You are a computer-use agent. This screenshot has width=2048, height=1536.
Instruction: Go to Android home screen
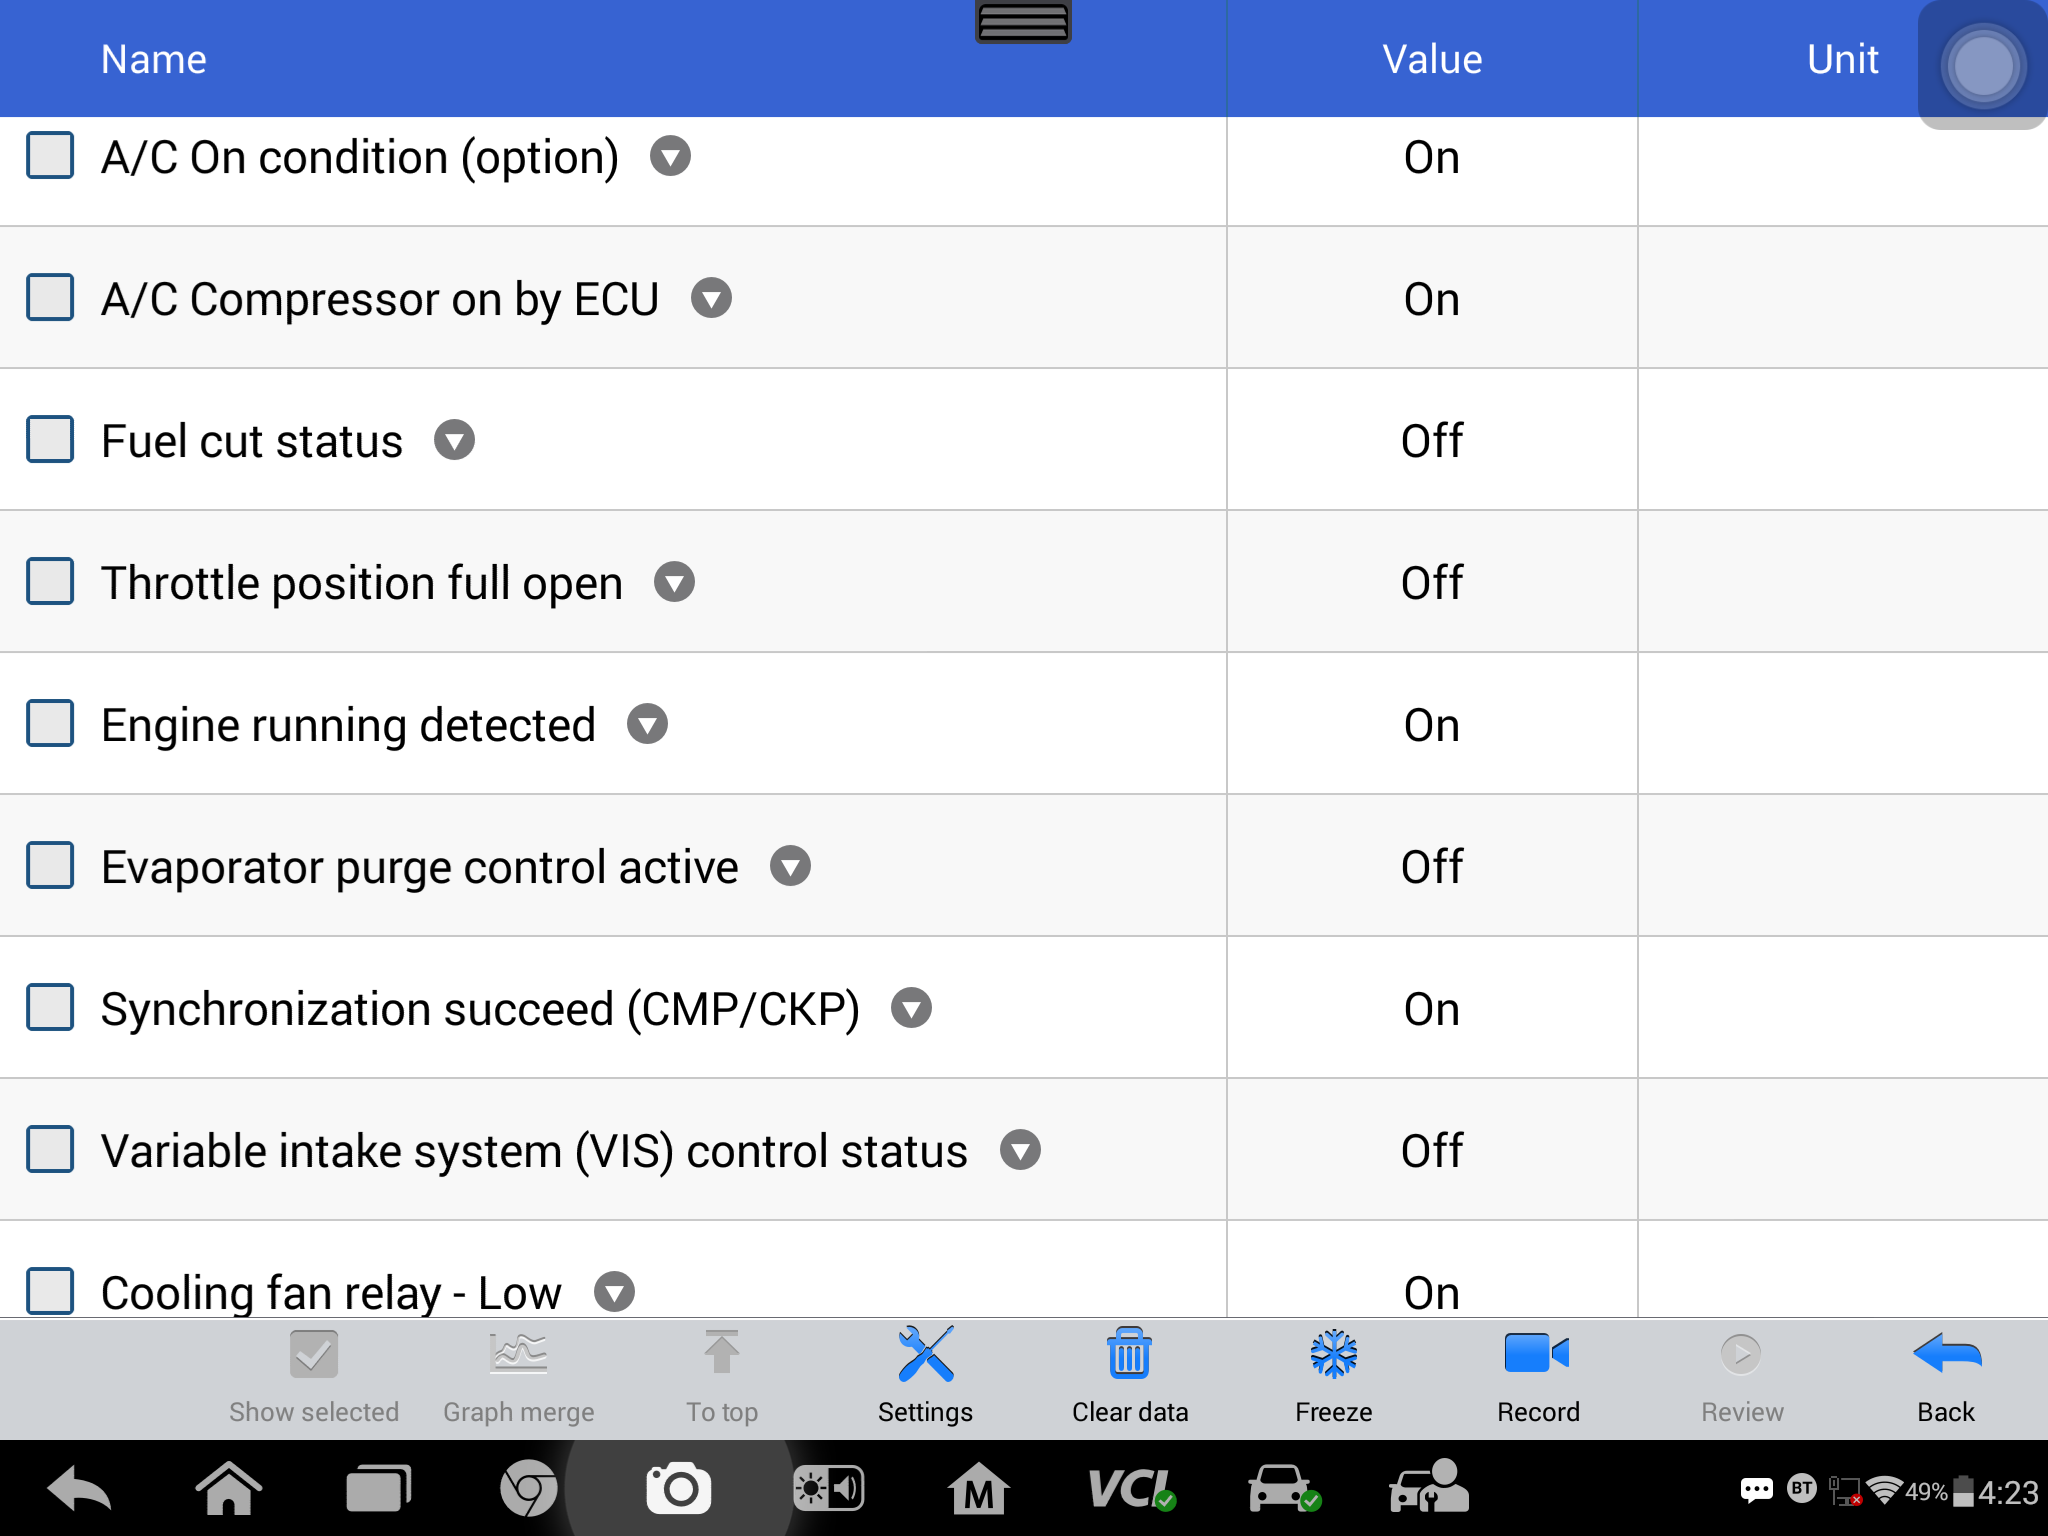tap(228, 1489)
